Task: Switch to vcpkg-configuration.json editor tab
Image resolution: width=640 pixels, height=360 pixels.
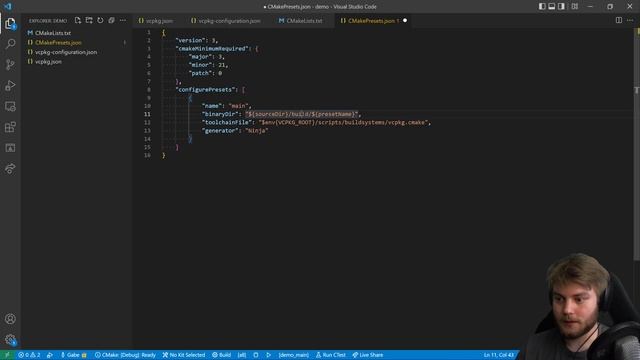Action: pos(226,20)
